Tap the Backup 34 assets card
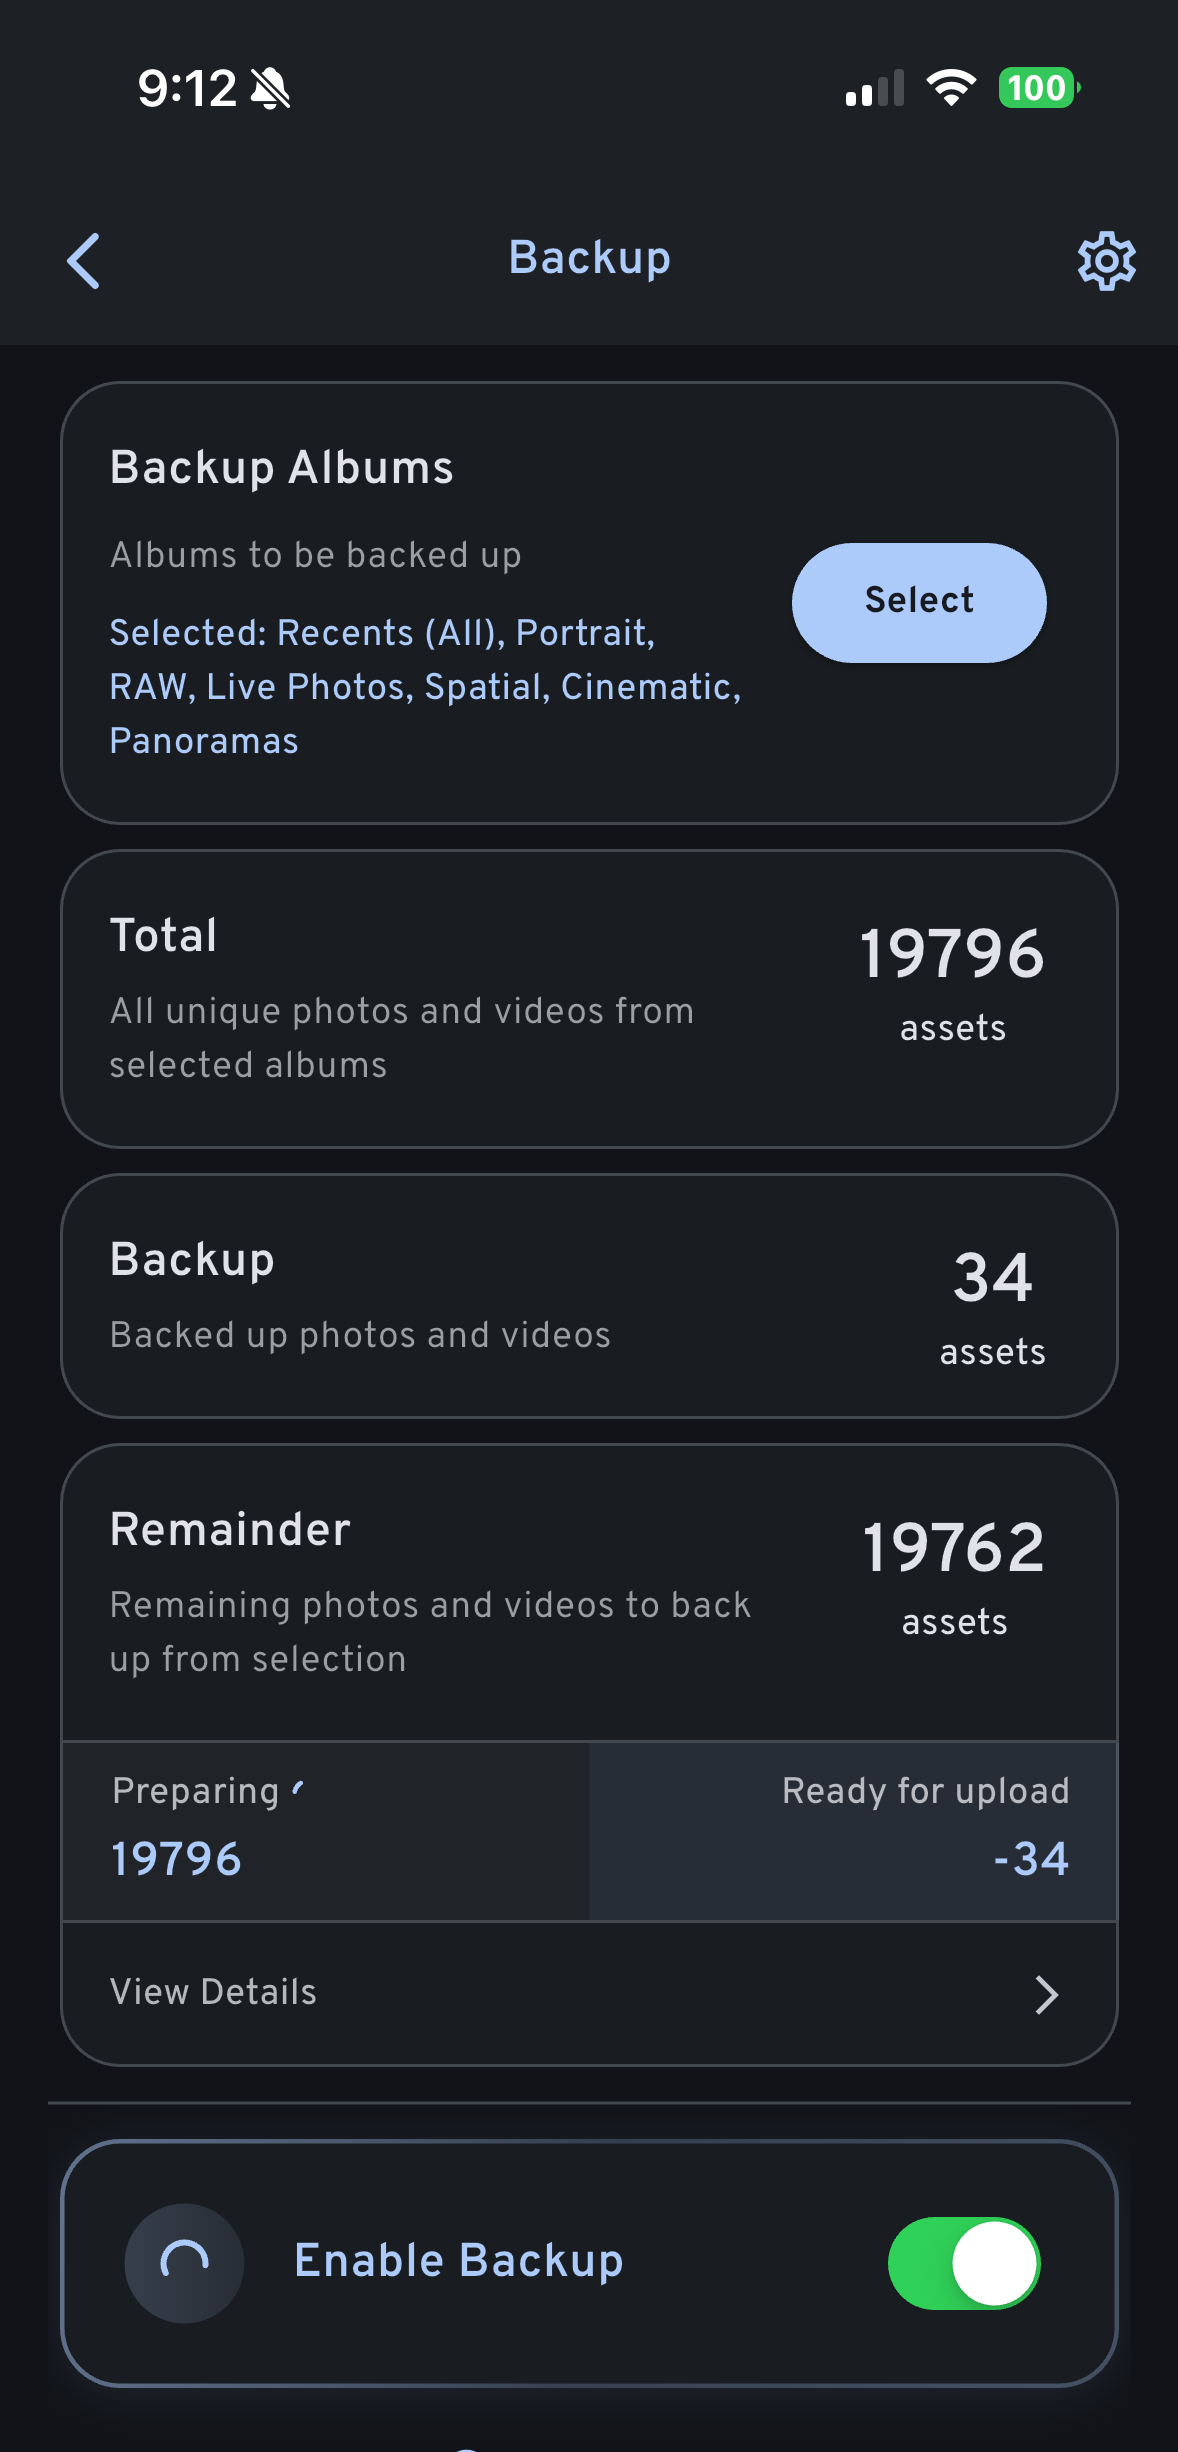The width and height of the screenshot is (1178, 2452). 588,1296
